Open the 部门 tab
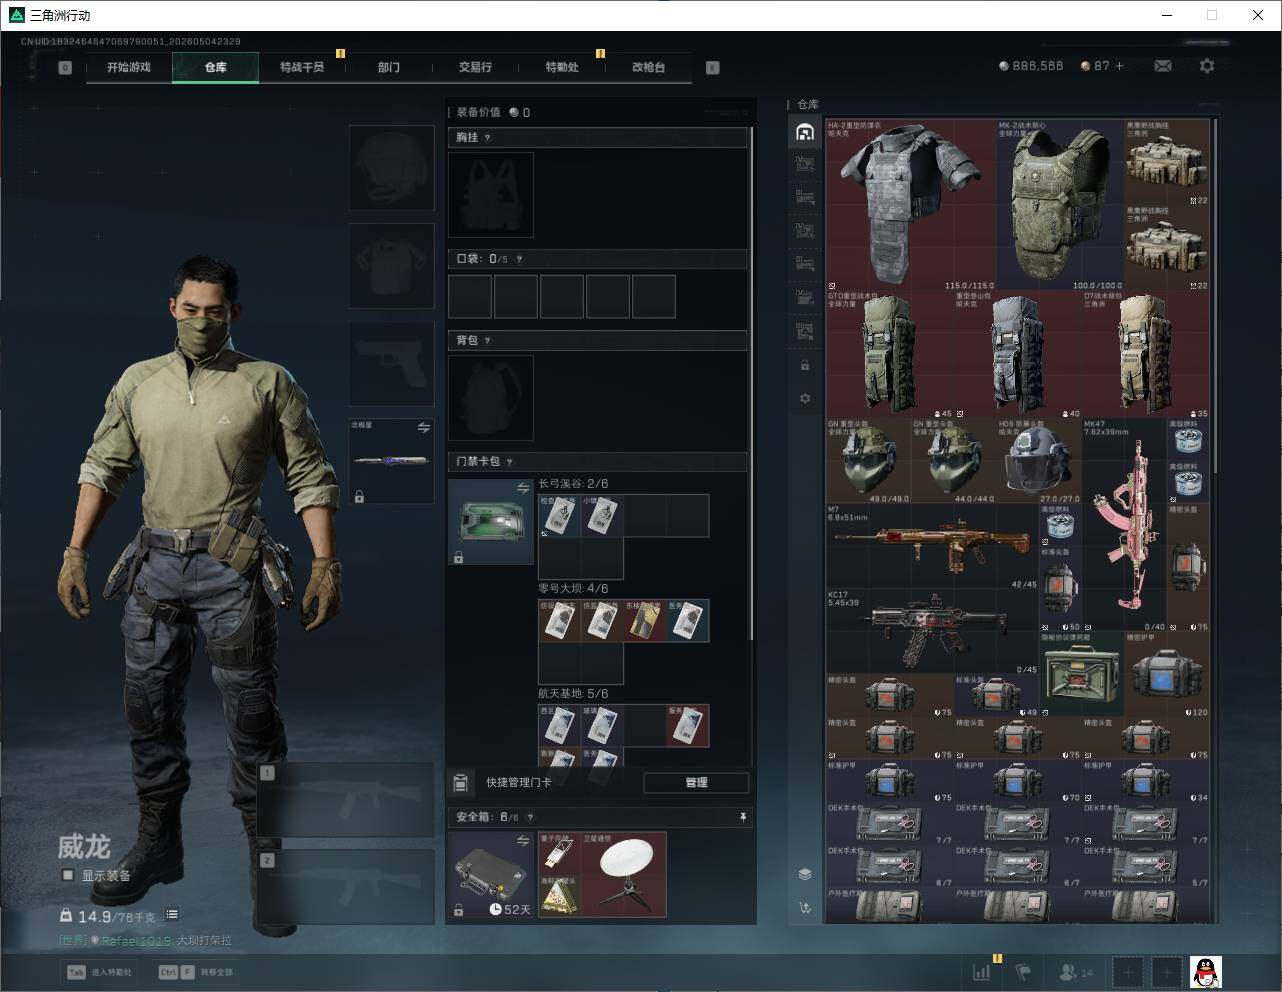Image resolution: width=1282 pixels, height=992 pixels. pyautogui.click(x=388, y=67)
